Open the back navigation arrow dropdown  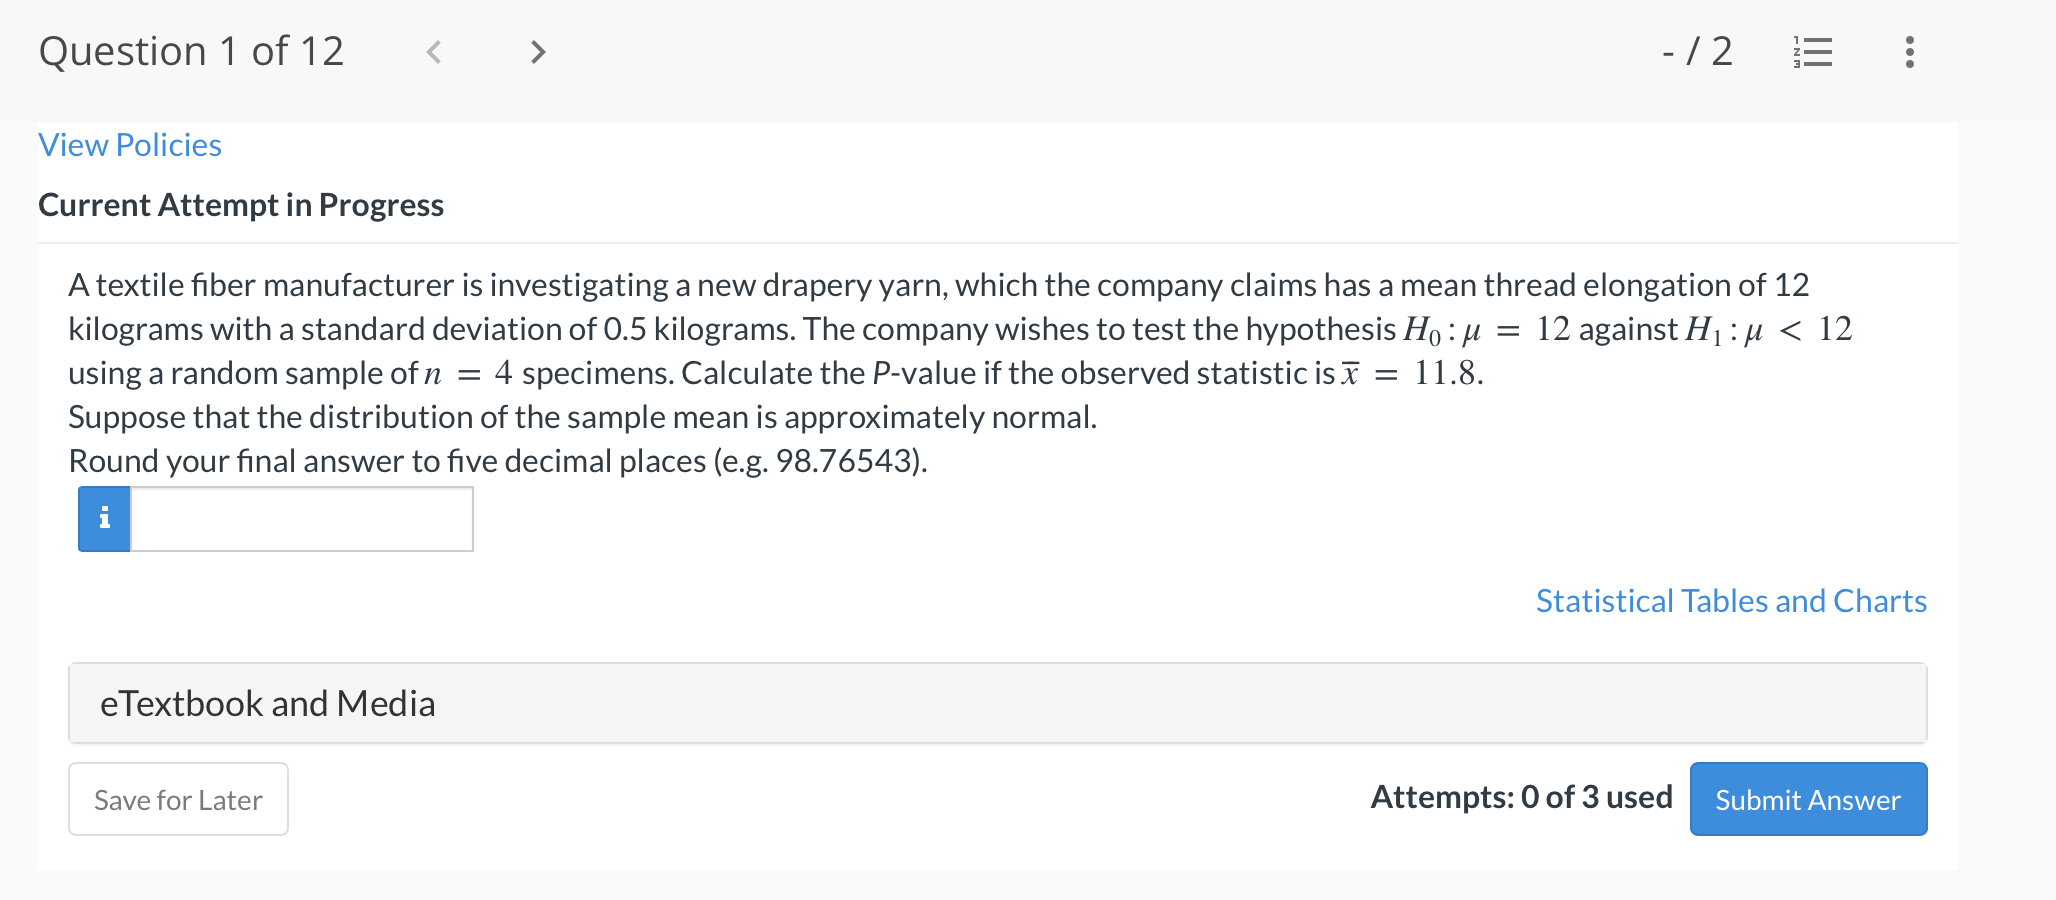pos(434,52)
